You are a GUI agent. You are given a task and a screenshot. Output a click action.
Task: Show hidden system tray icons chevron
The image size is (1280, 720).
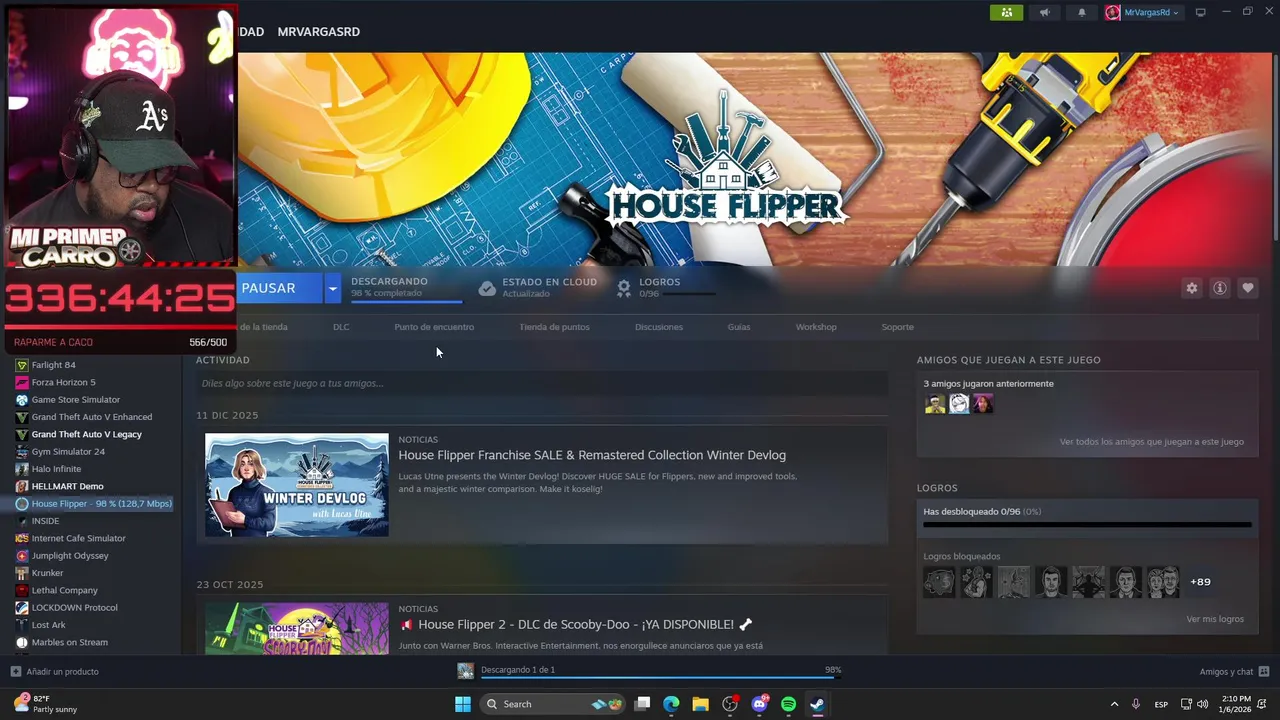click(1114, 704)
